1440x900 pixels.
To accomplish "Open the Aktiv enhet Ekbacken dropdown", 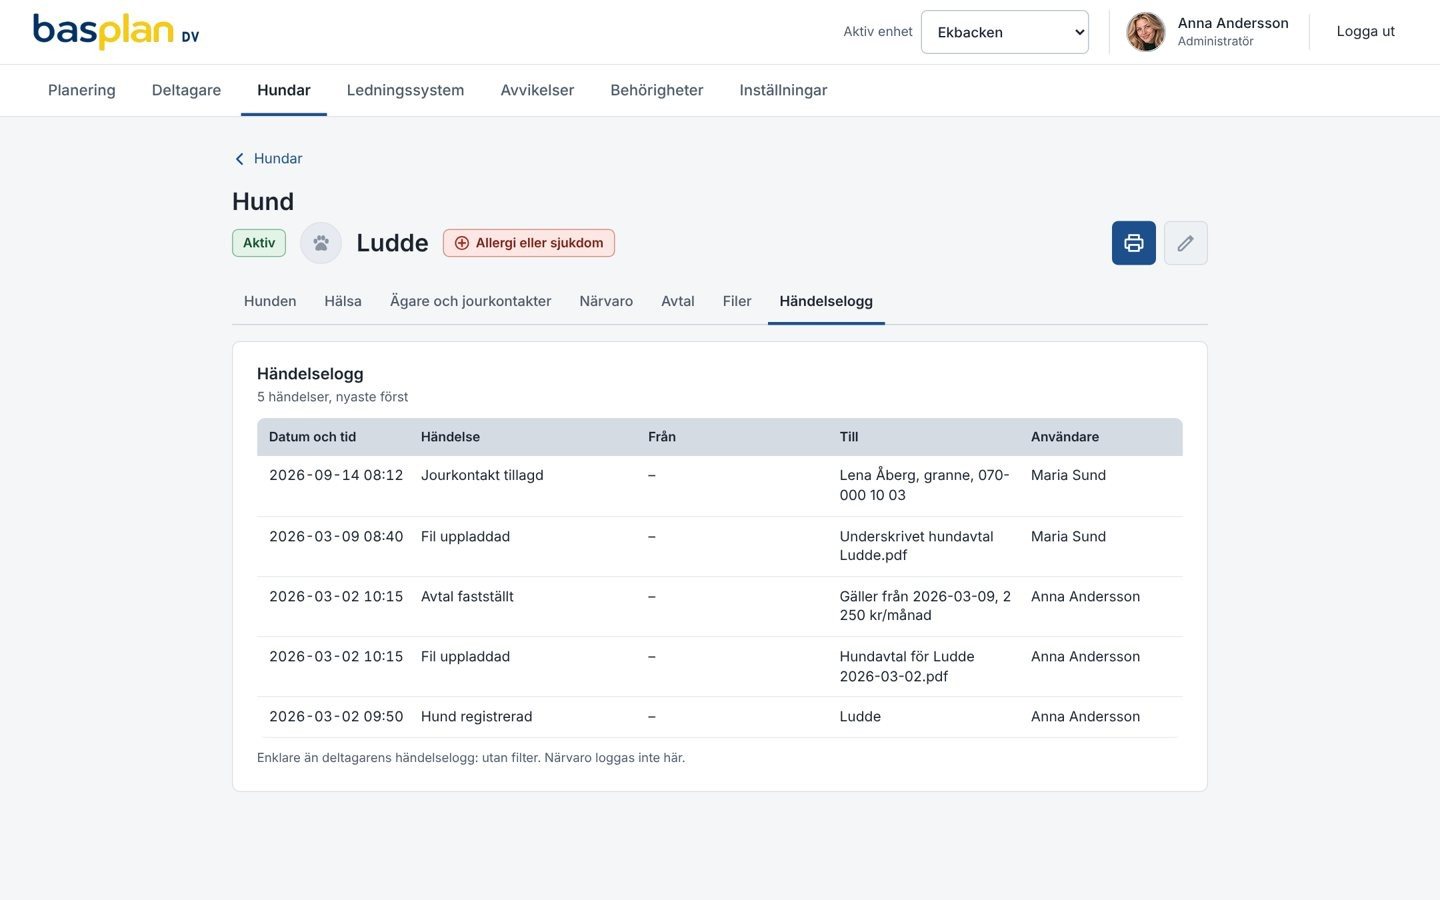I will [x=1004, y=32].
